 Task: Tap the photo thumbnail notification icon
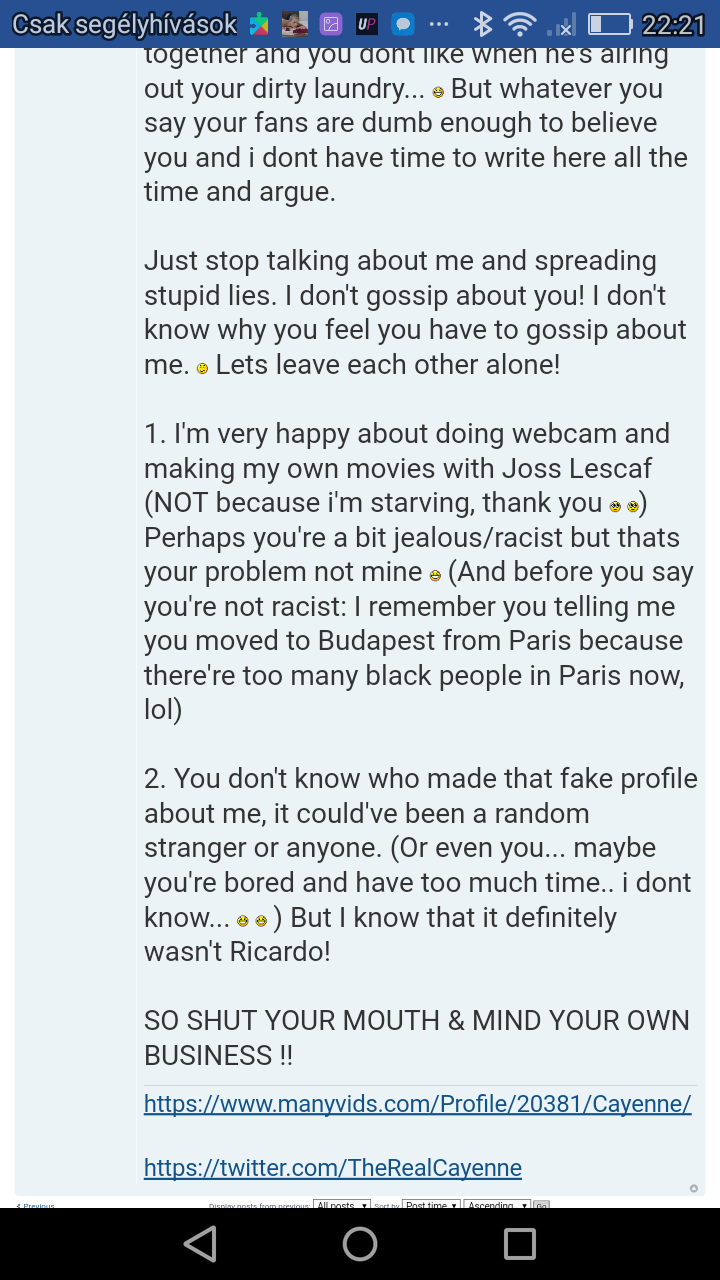click(295, 24)
